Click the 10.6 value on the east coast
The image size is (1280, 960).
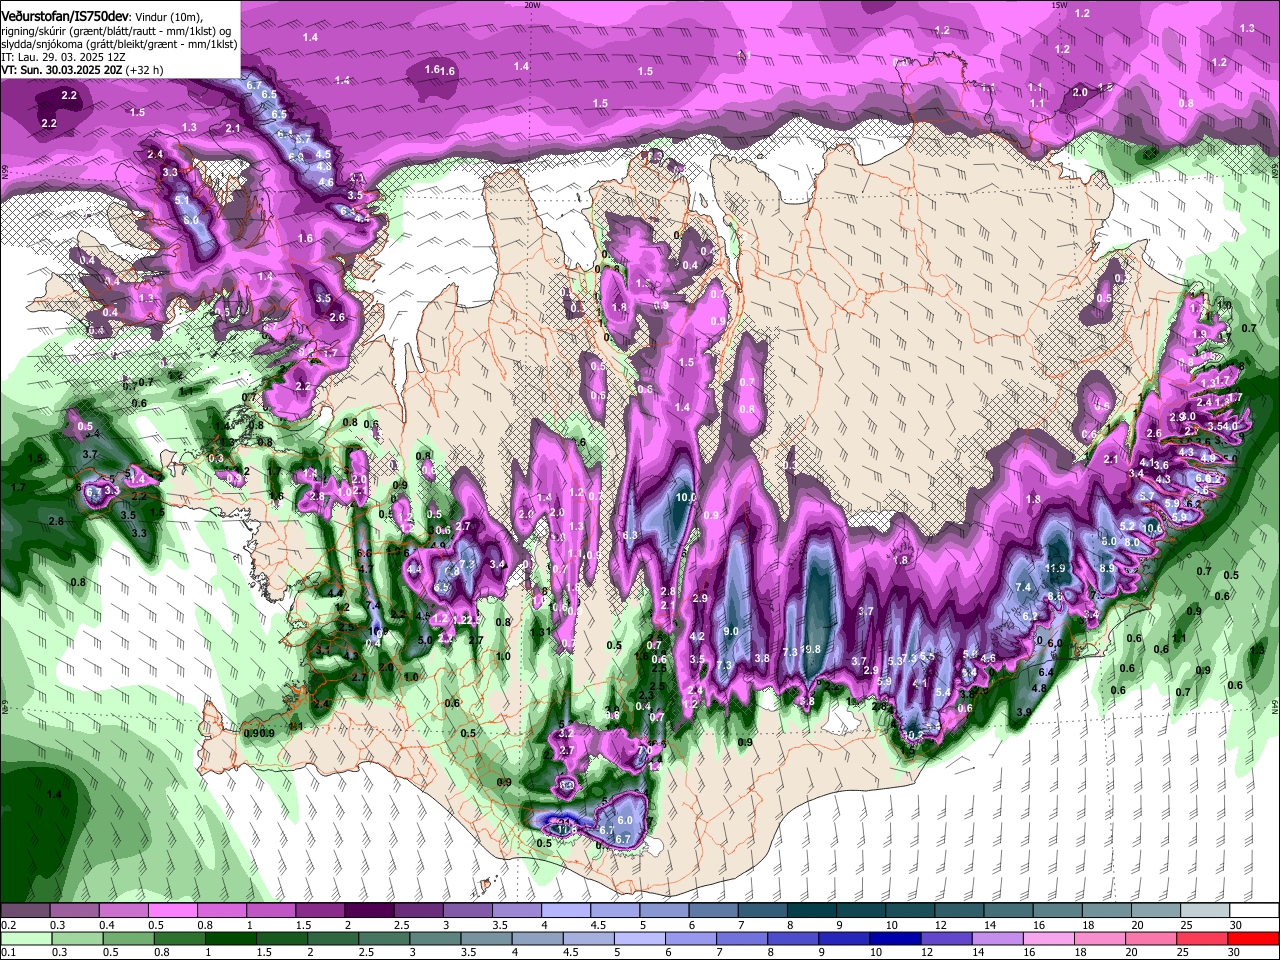coord(1152,527)
